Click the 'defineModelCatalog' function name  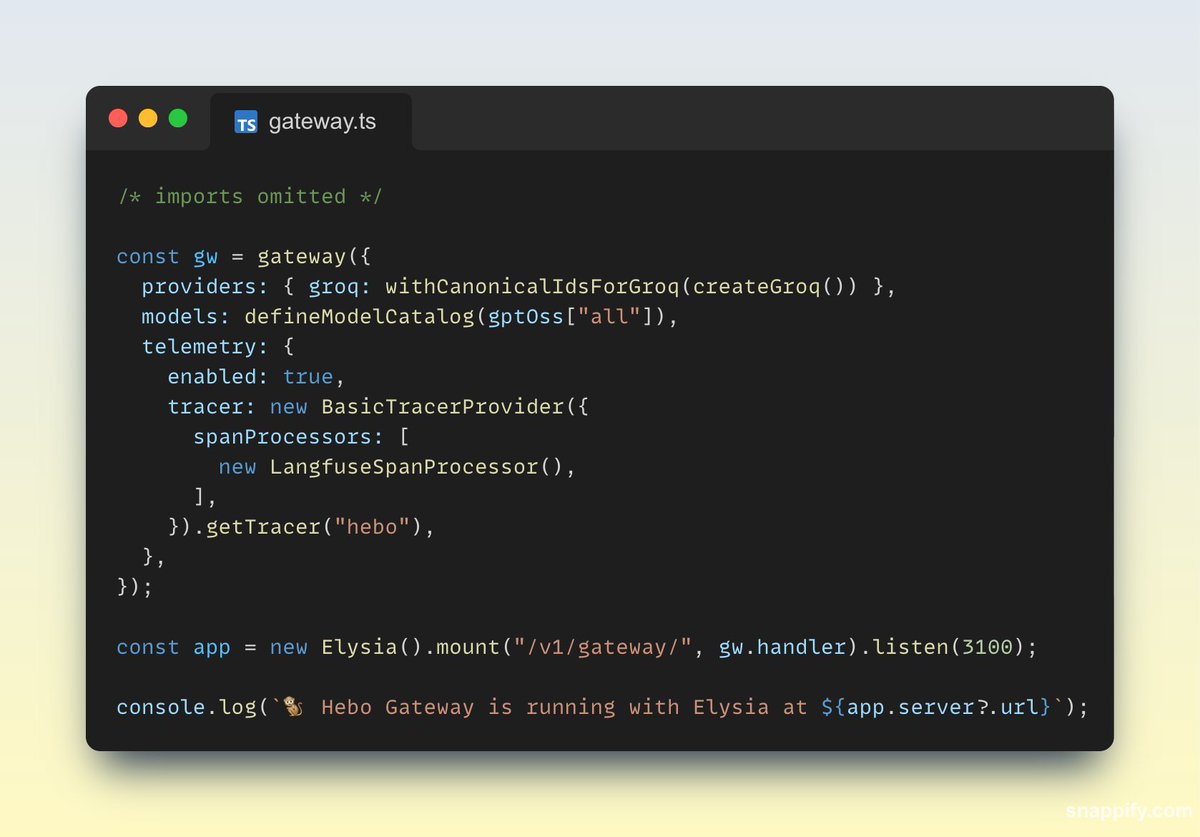(360, 316)
